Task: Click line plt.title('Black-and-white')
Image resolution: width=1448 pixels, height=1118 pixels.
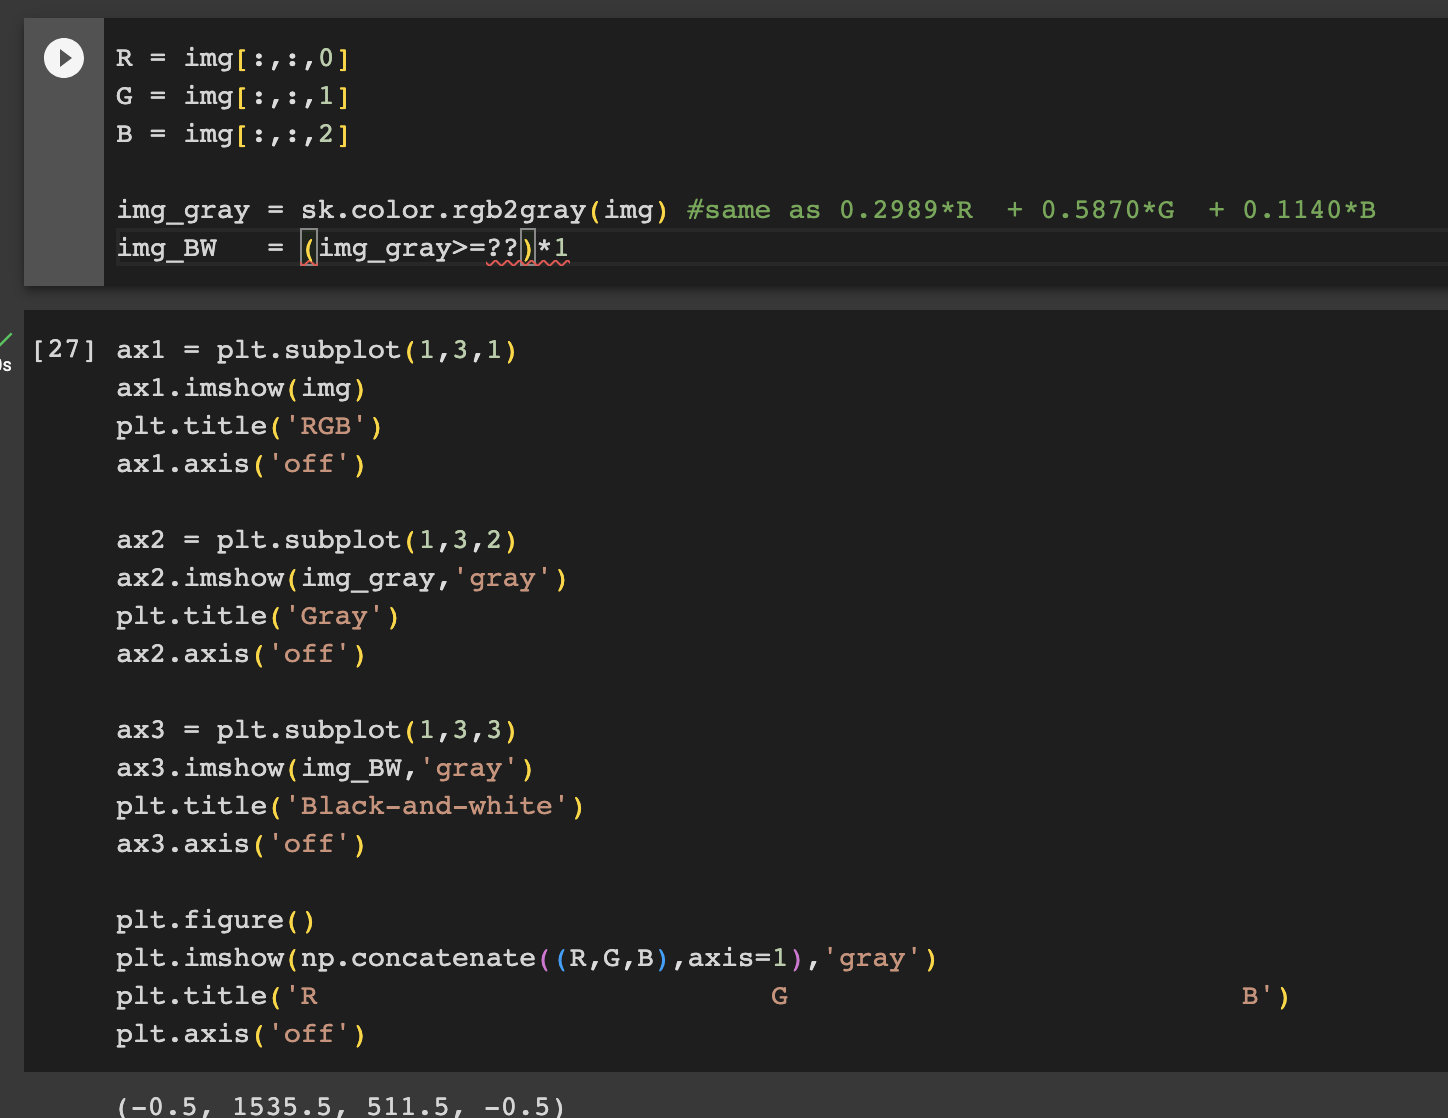Action: point(350,806)
